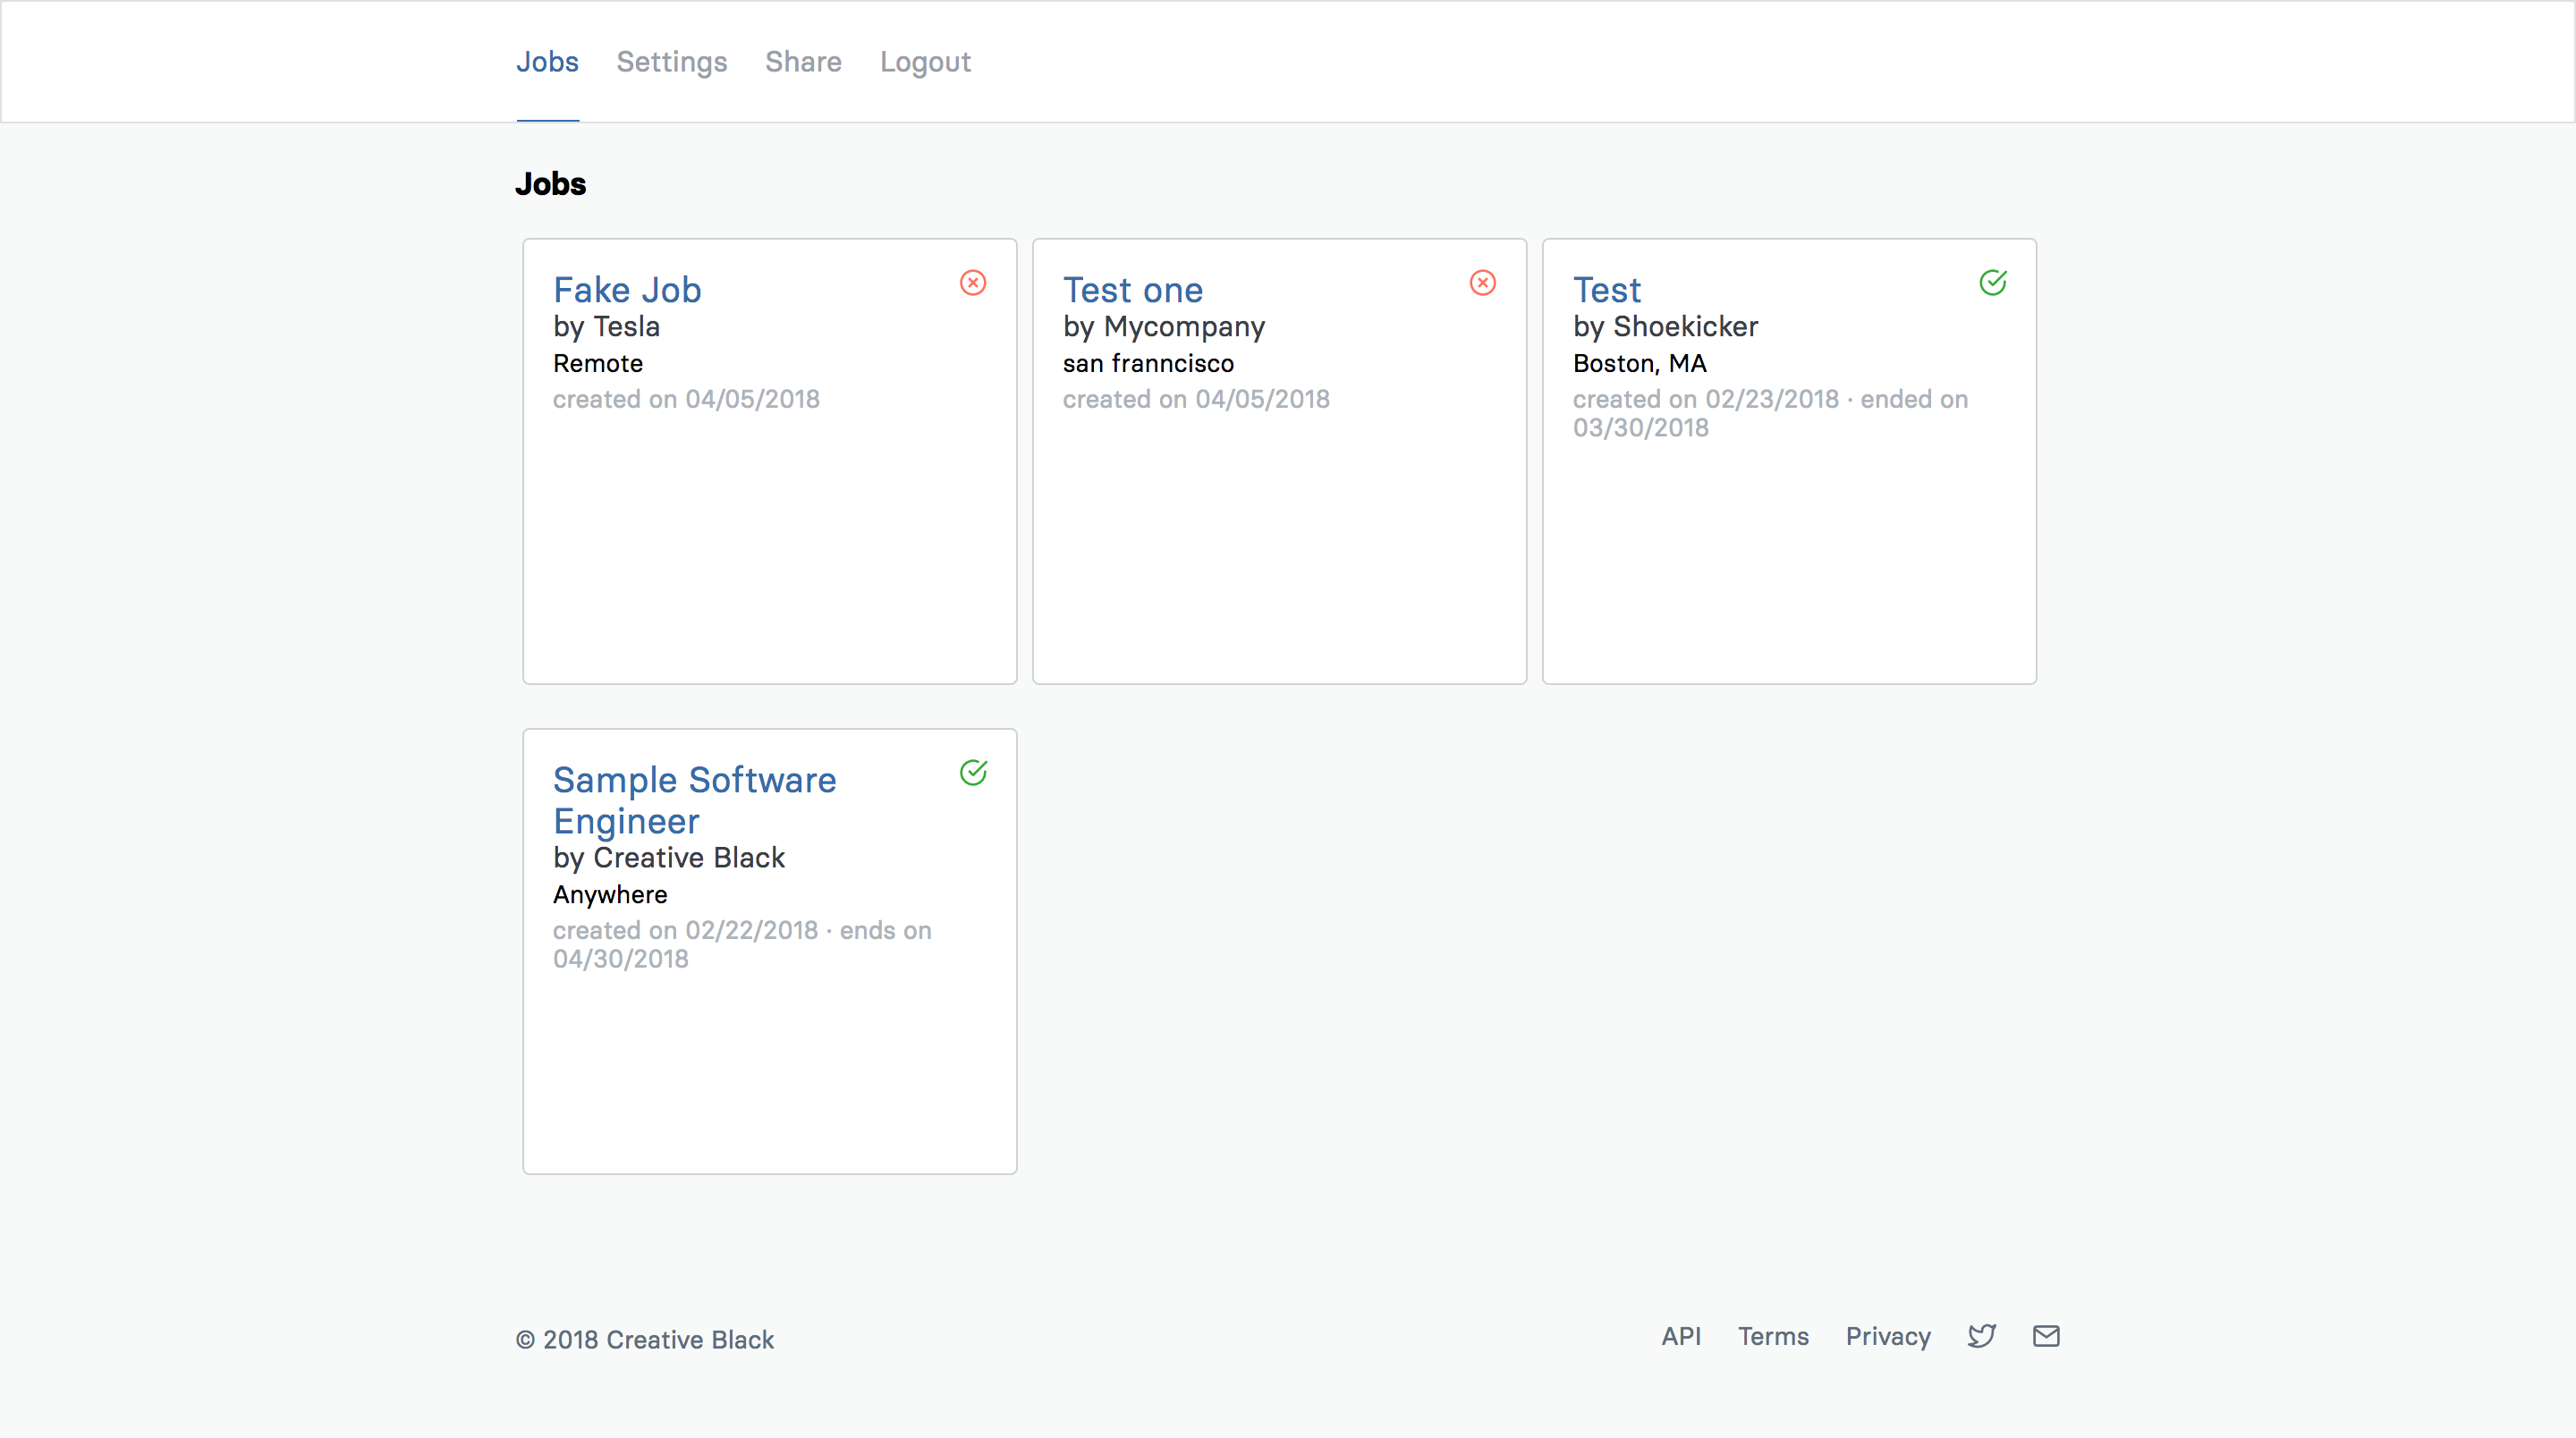Click the red status icon on Fake Job card

click(973, 283)
